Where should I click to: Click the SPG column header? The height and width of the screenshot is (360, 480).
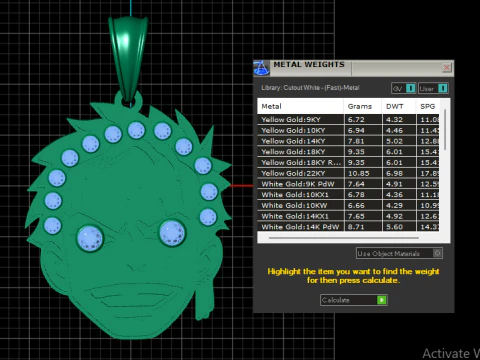(x=428, y=106)
